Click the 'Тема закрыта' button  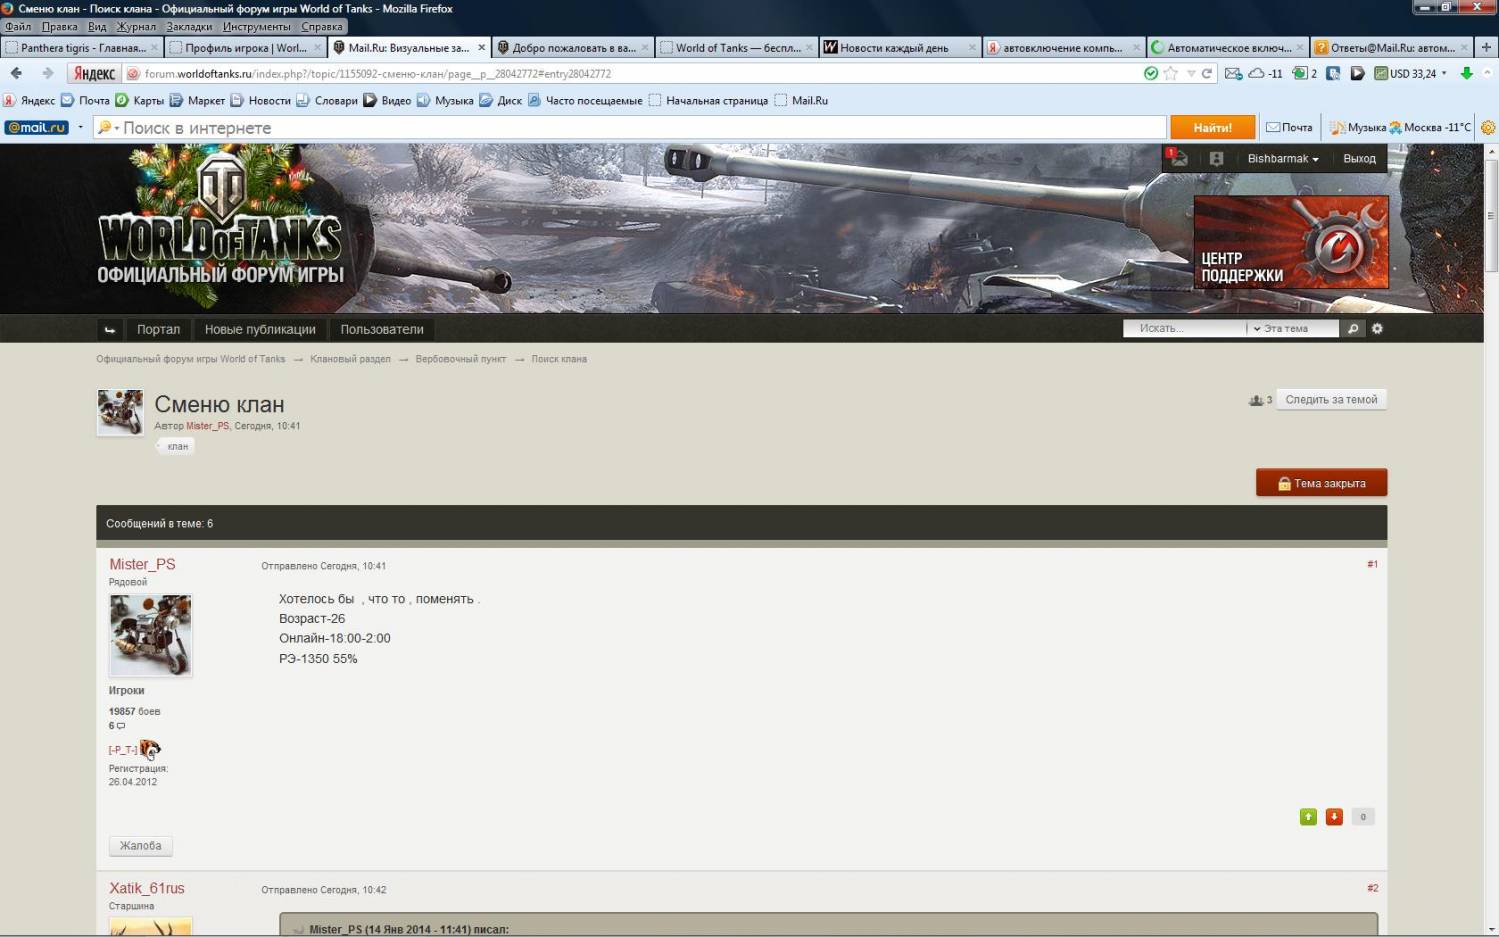click(x=1321, y=483)
